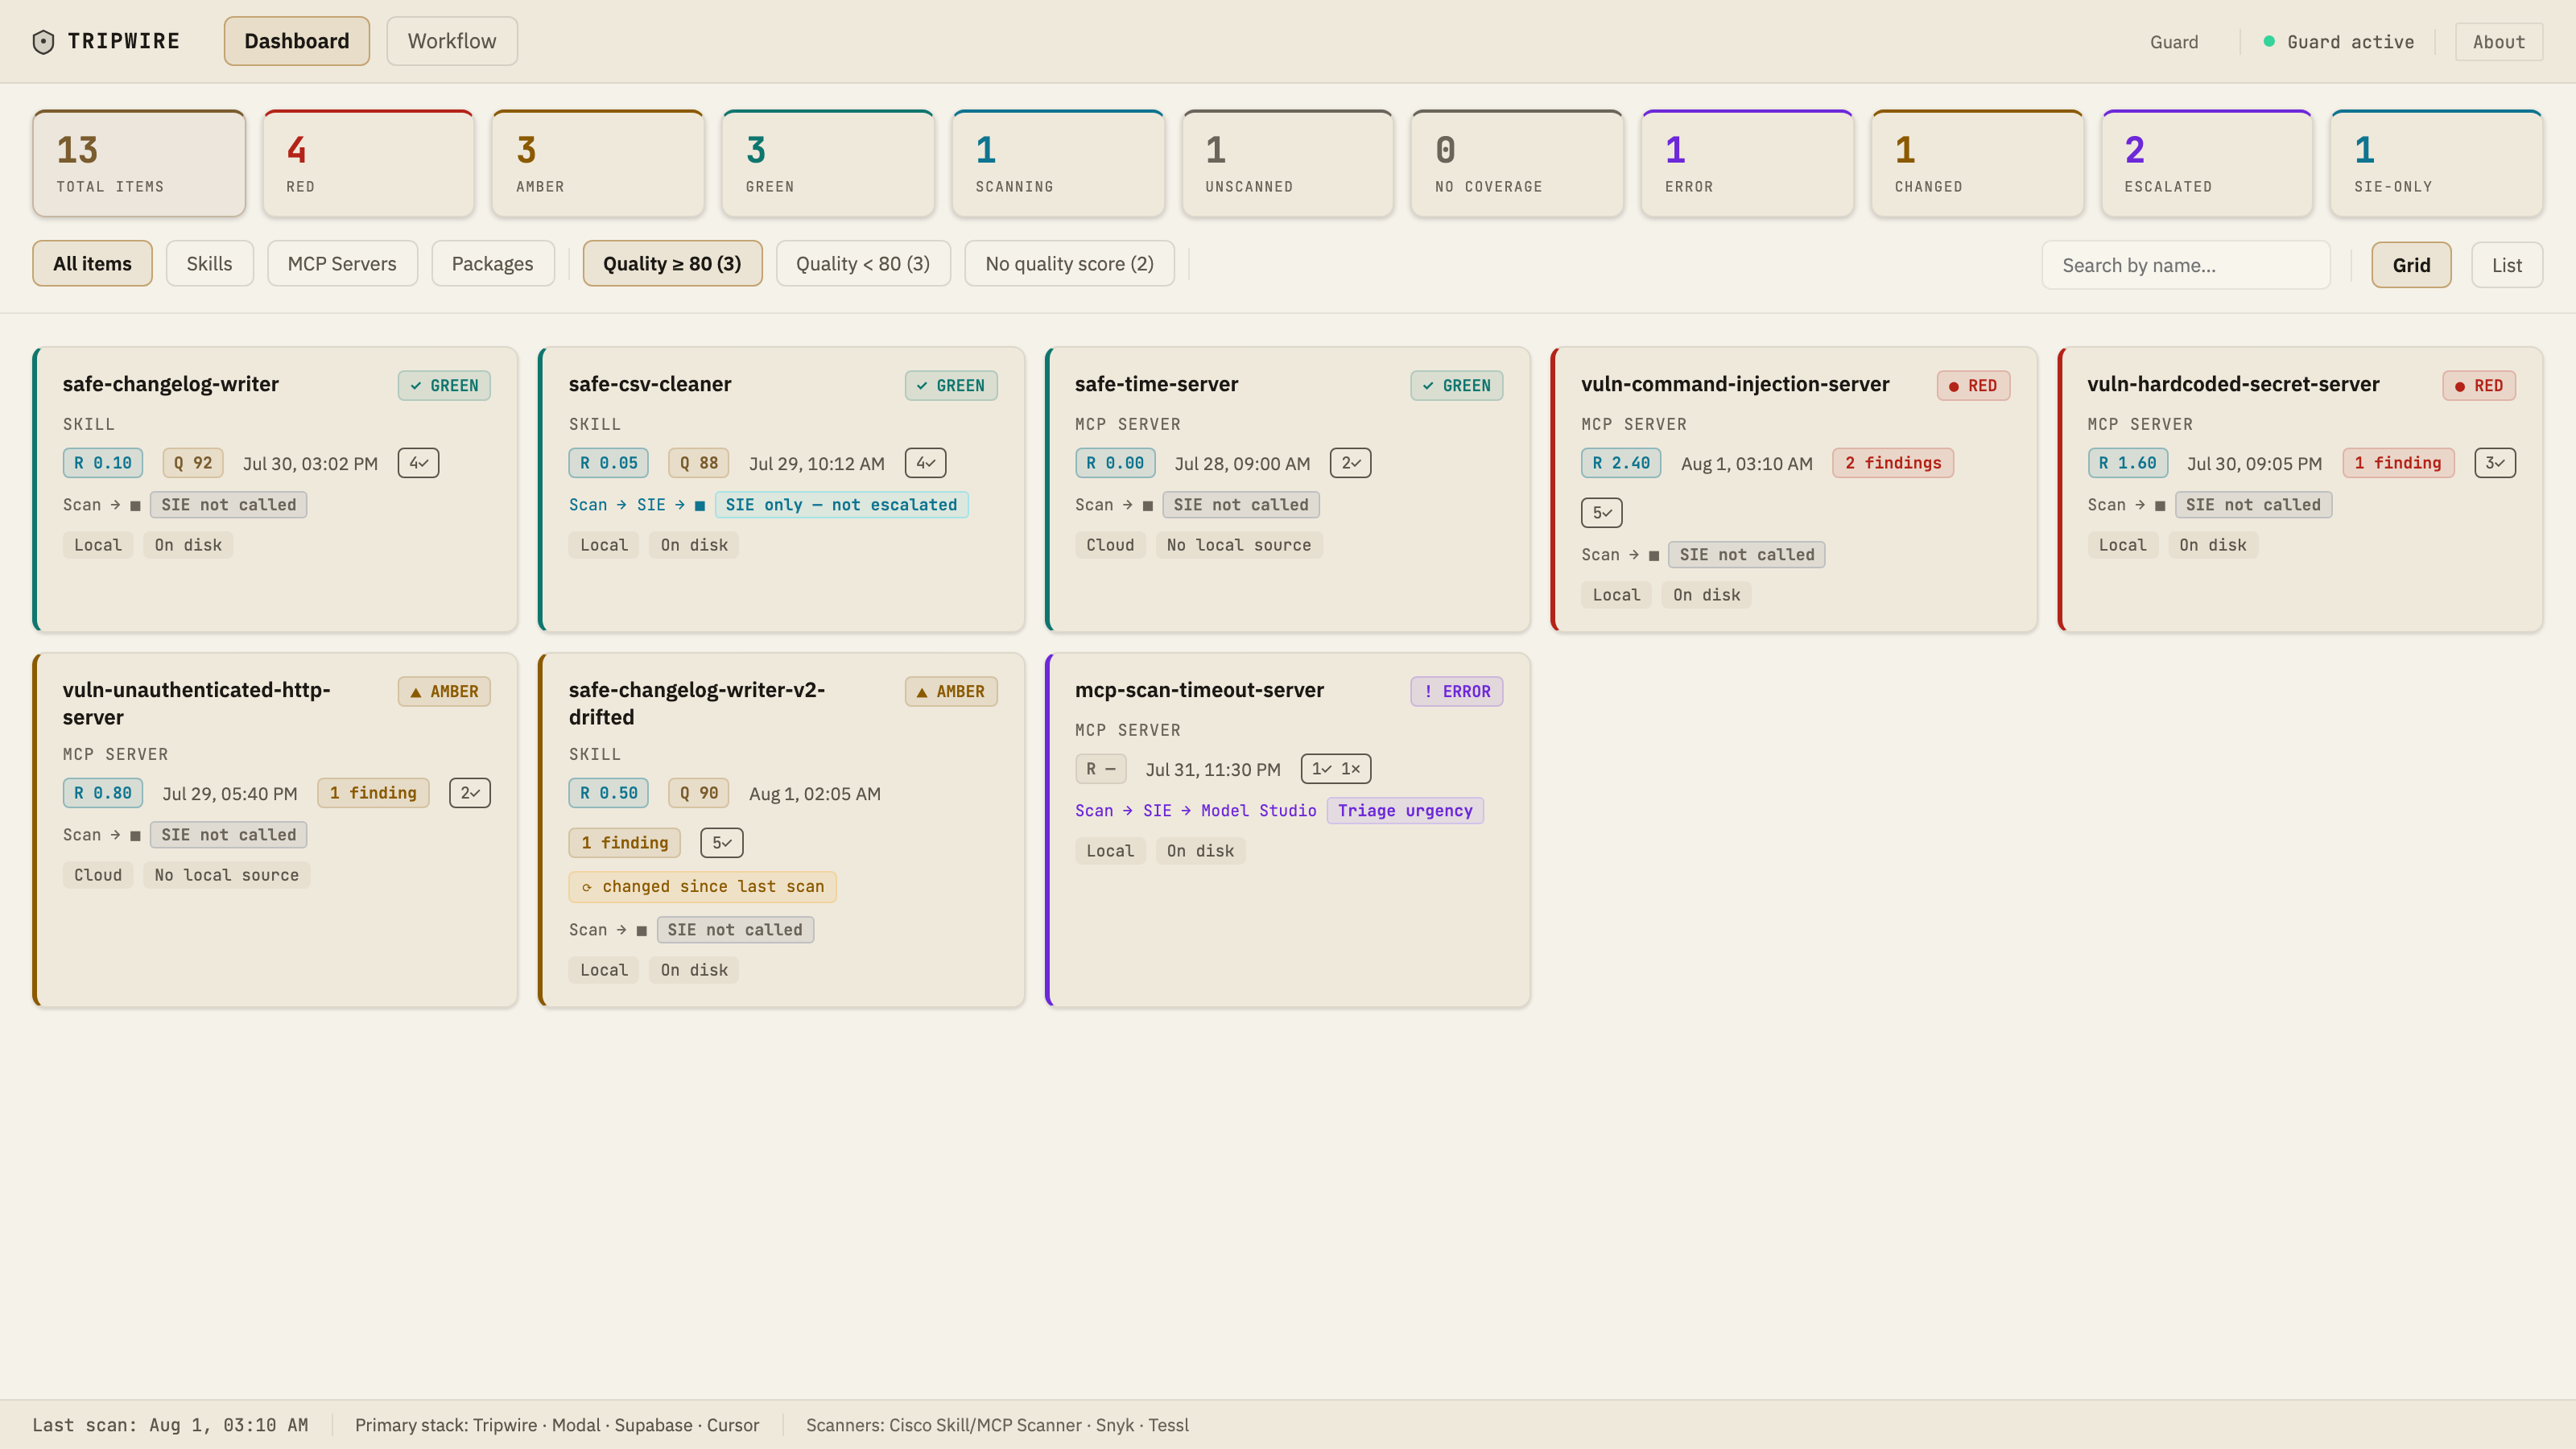Viewport: 2576px width, 1449px height.
Task: Select the 13 Total Items stat card
Action: pos(139,163)
